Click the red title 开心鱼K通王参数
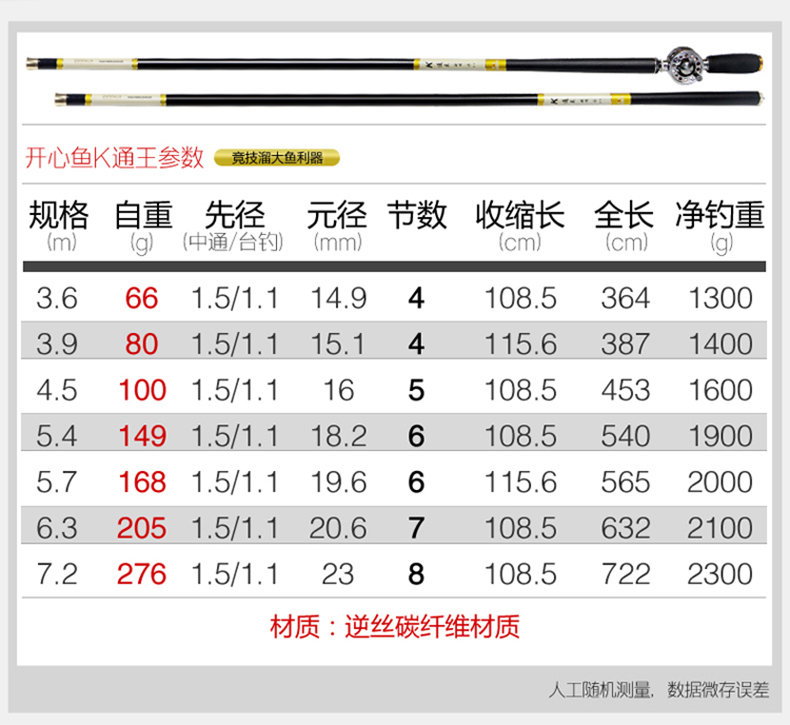This screenshot has height=725, width=790. (114, 158)
